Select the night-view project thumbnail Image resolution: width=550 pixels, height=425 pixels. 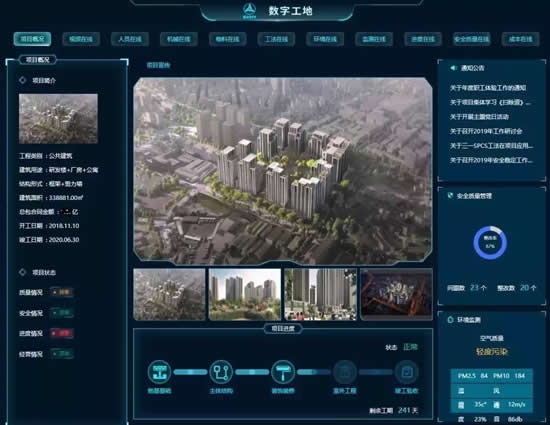pyautogui.click(x=396, y=294)
